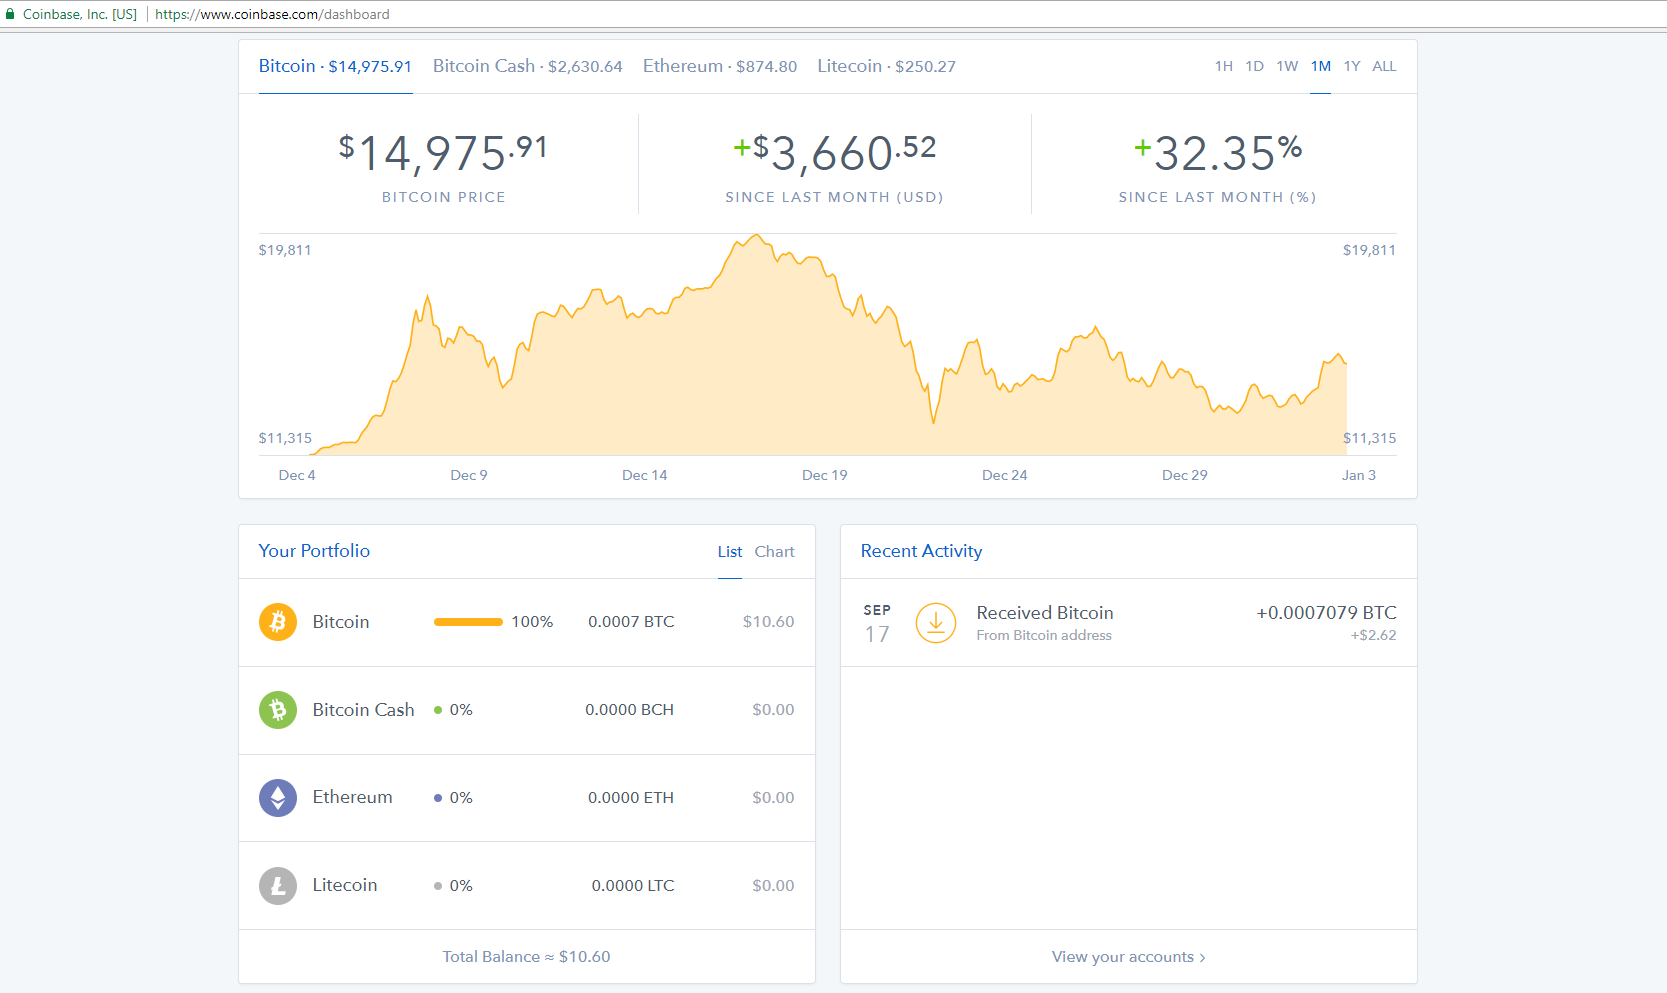Click the SEP 17 activity date
This screenshot has width=1667, height=993.
pos(877,623)
